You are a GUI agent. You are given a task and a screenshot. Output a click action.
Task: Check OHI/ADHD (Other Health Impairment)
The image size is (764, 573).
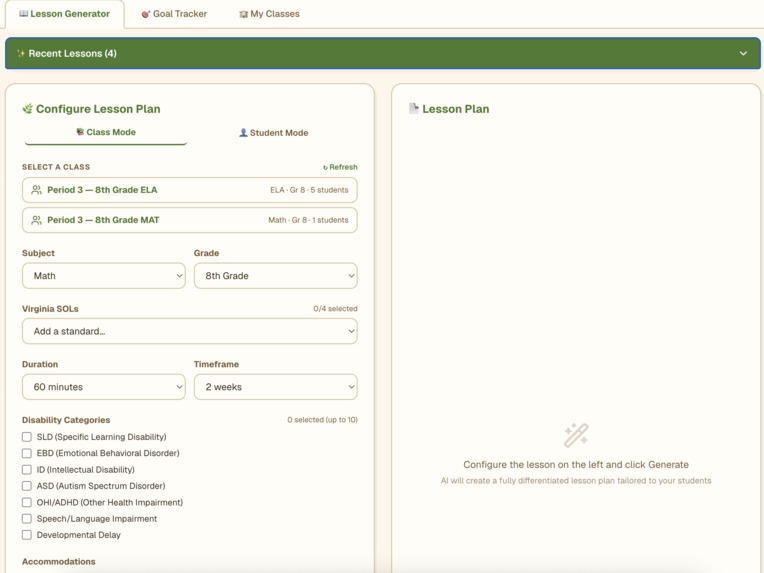[x=27, y=502]
